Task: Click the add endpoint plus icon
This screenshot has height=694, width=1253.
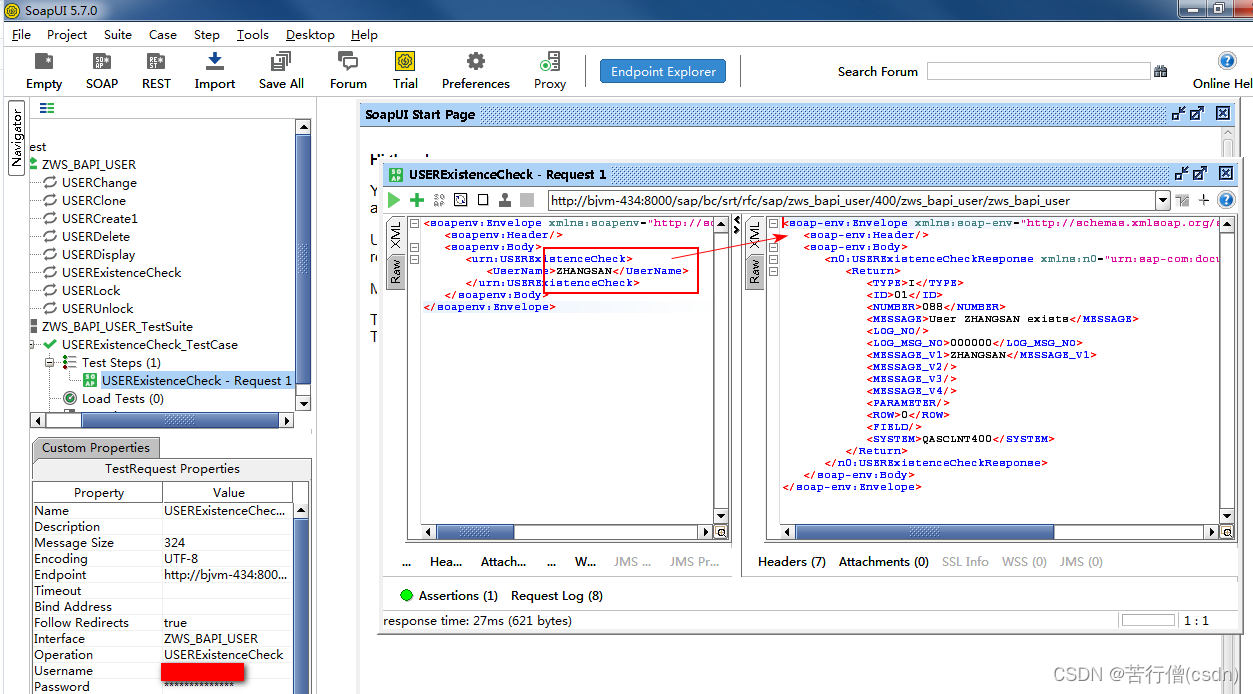Action: [1204, 200]
